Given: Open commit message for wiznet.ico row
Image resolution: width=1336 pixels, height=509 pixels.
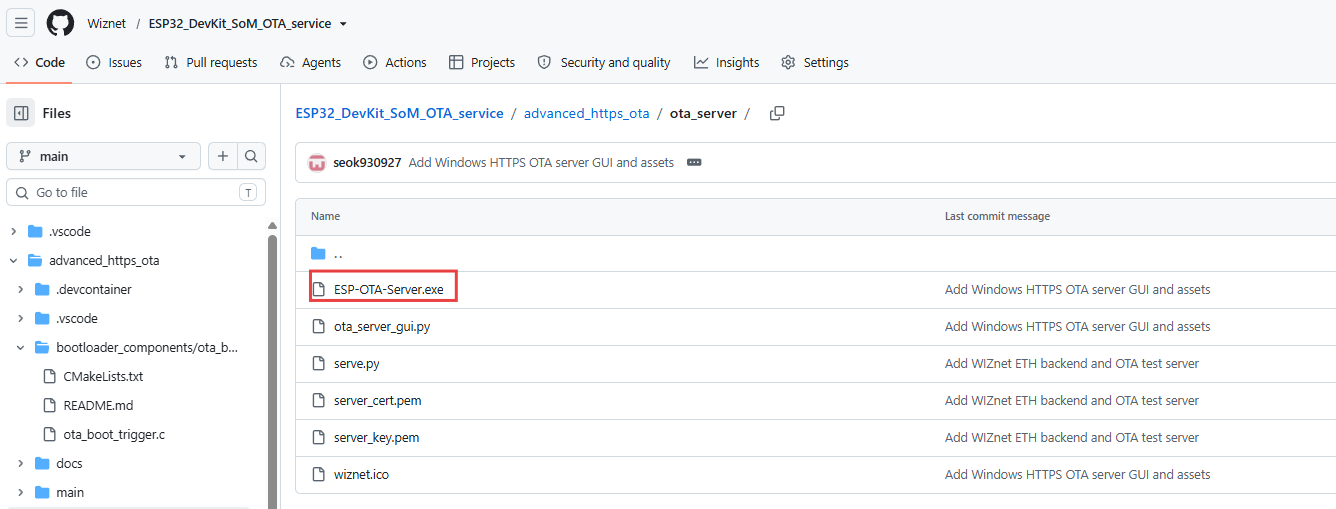Looking at the screenshot, I should [x=1078, y=474].
